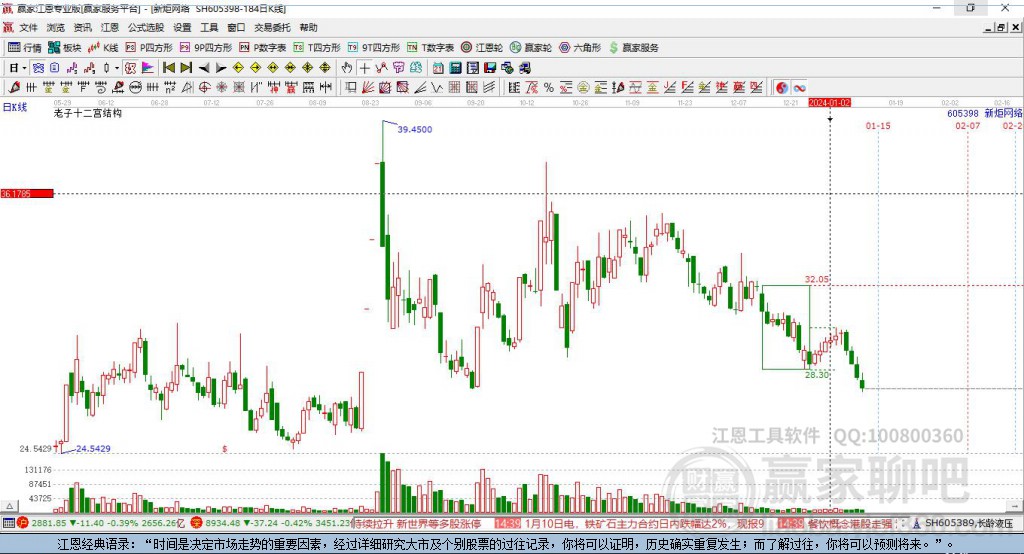This screenshot has width=1024, height=554.
Task: Jump to first bar with skip-to-start icon
Action: click(168, 68)
